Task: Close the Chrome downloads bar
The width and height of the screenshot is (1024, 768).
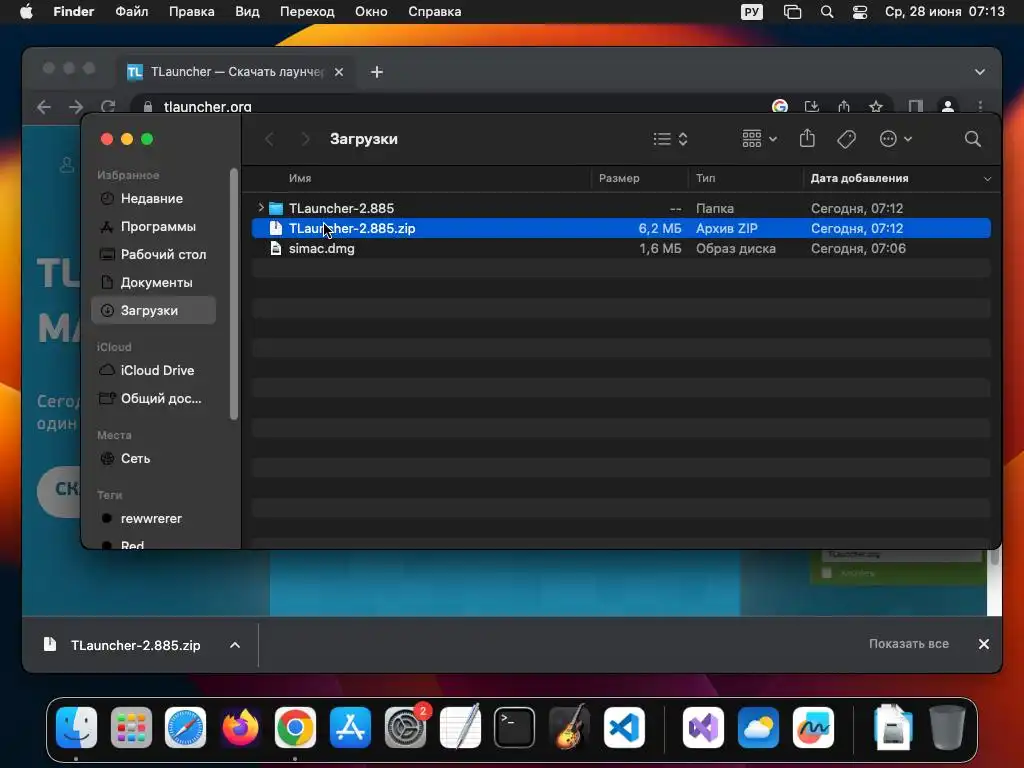Action: tap(984, 644)
